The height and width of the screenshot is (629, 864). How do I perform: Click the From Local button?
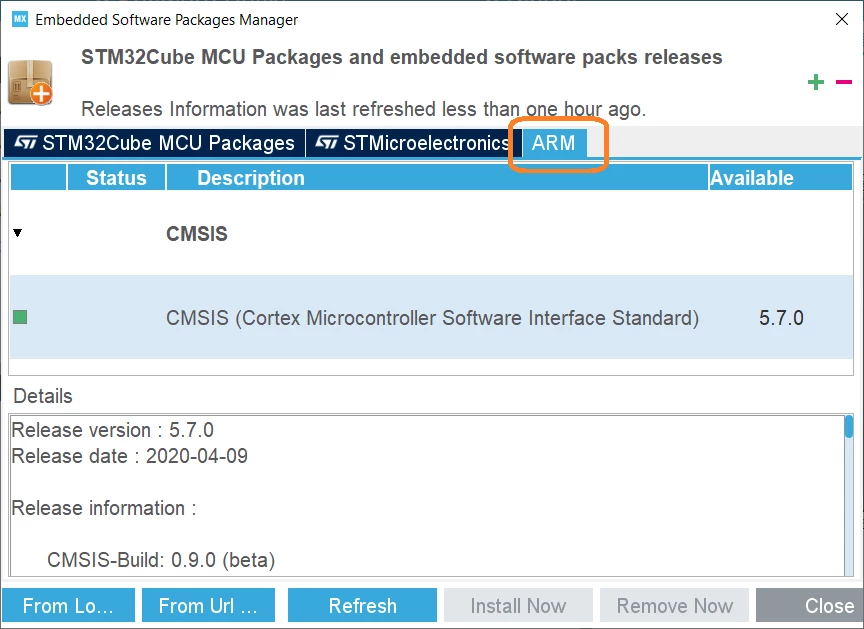tap(68, 605)
